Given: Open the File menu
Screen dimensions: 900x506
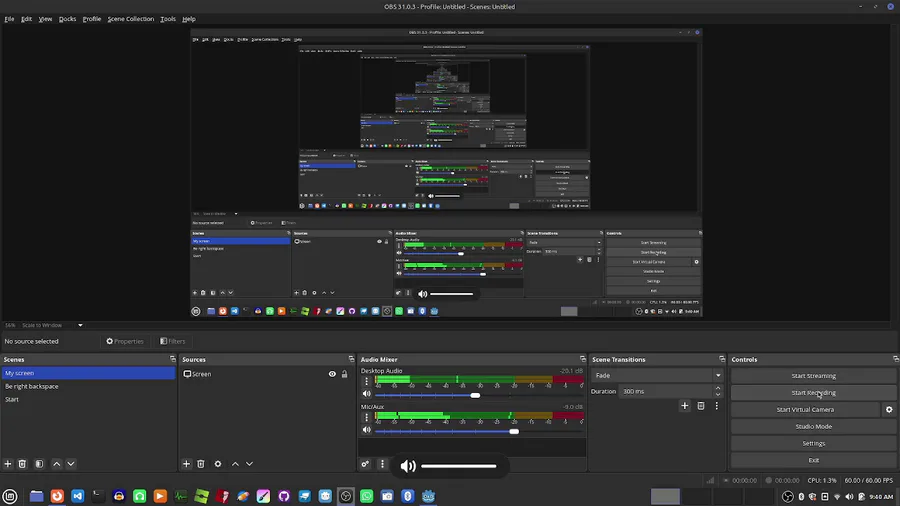Looking at the screenshot, I should 9,19.
